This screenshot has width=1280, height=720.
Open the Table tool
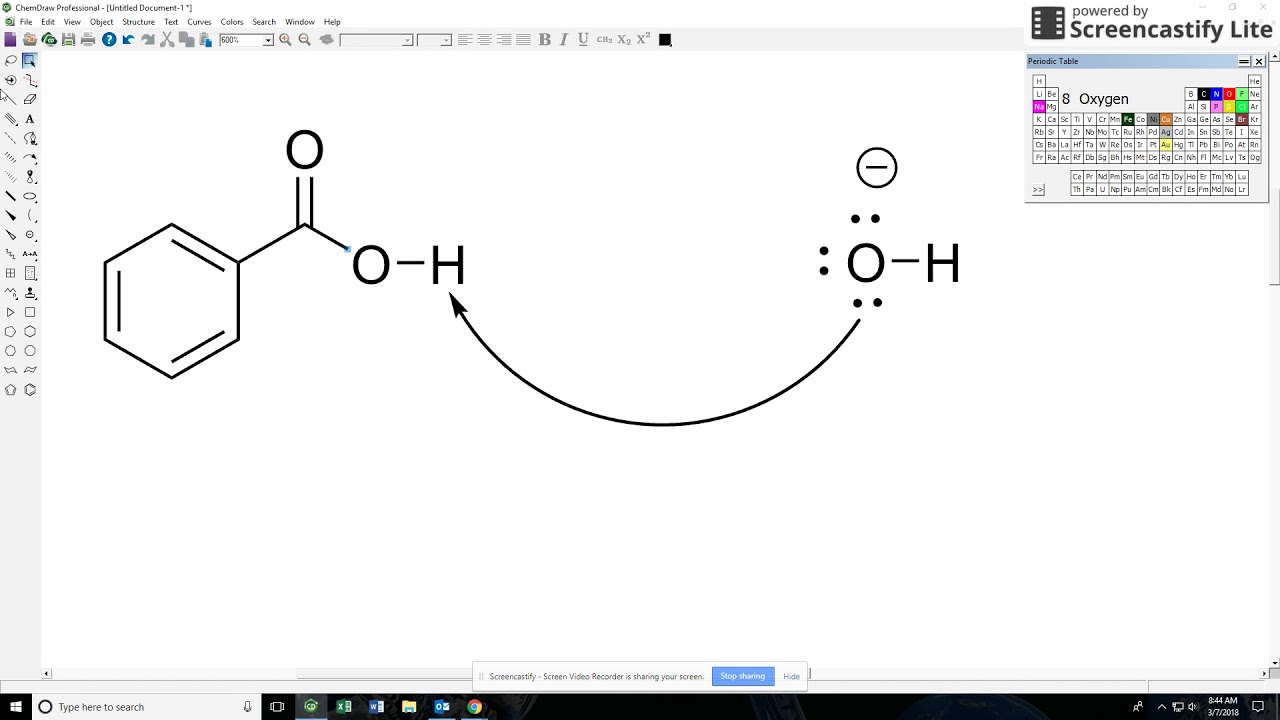[x=11, y=273]
